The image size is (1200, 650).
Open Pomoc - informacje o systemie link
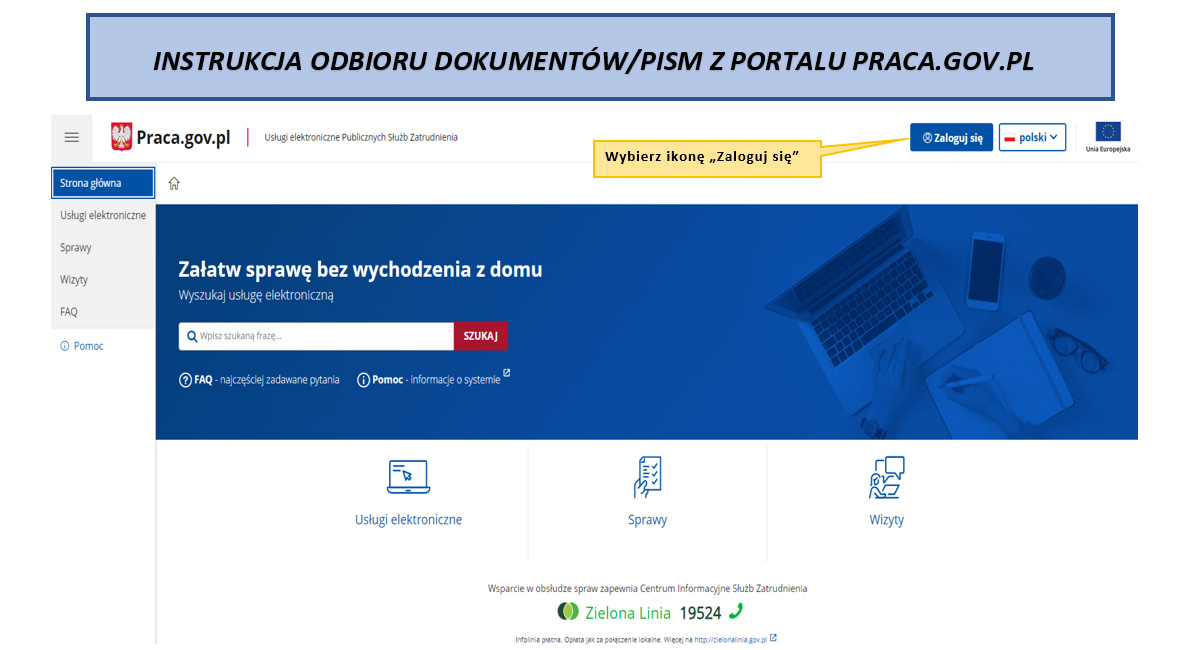point(434,379)
